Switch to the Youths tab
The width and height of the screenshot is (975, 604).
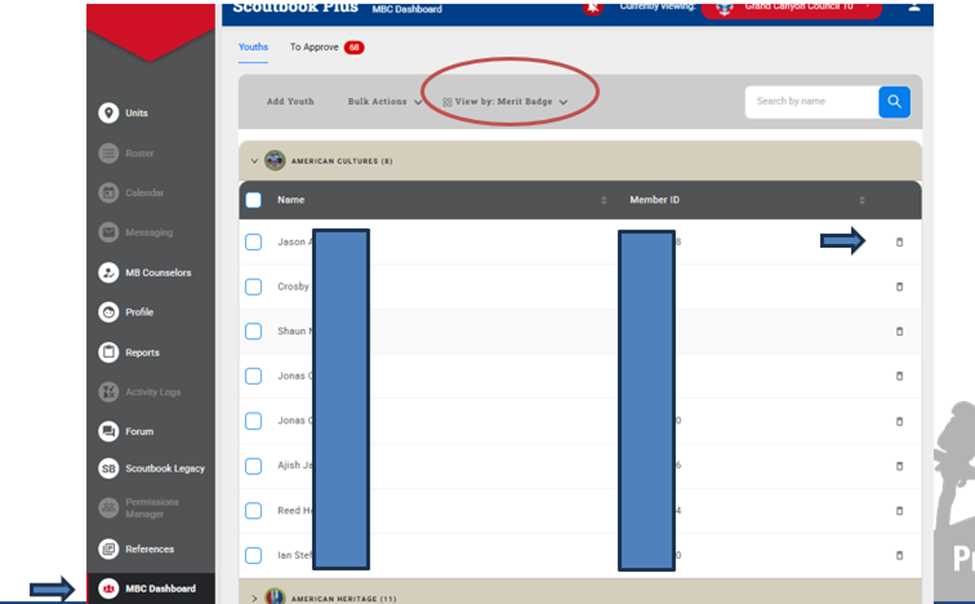click(x=253, y=47)
